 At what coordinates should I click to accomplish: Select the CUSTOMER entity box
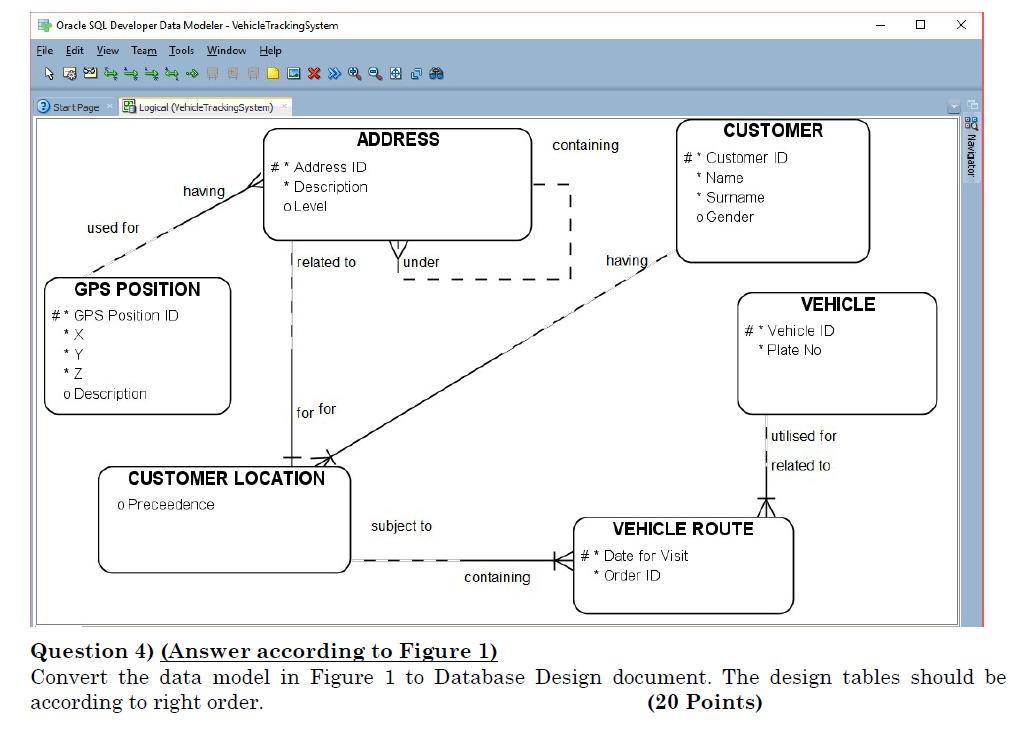point(773,190)
